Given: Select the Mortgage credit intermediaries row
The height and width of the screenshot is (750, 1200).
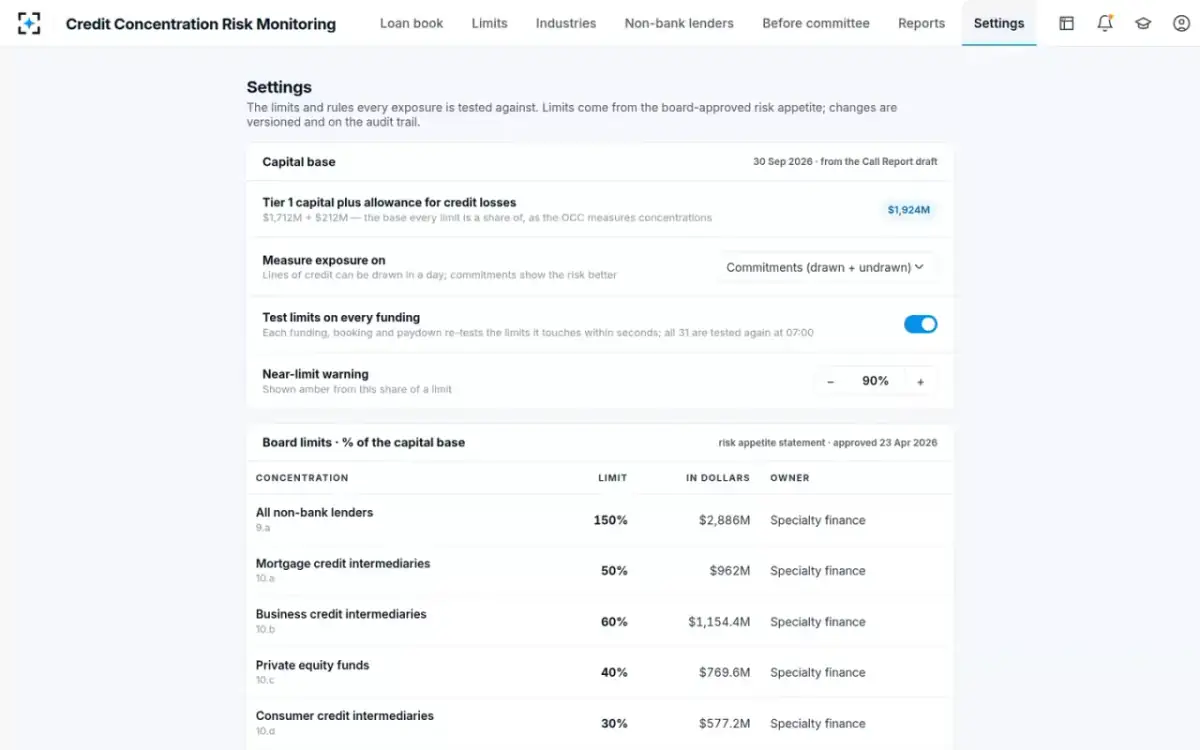Looking at the screenshot, I should (600, 571).
